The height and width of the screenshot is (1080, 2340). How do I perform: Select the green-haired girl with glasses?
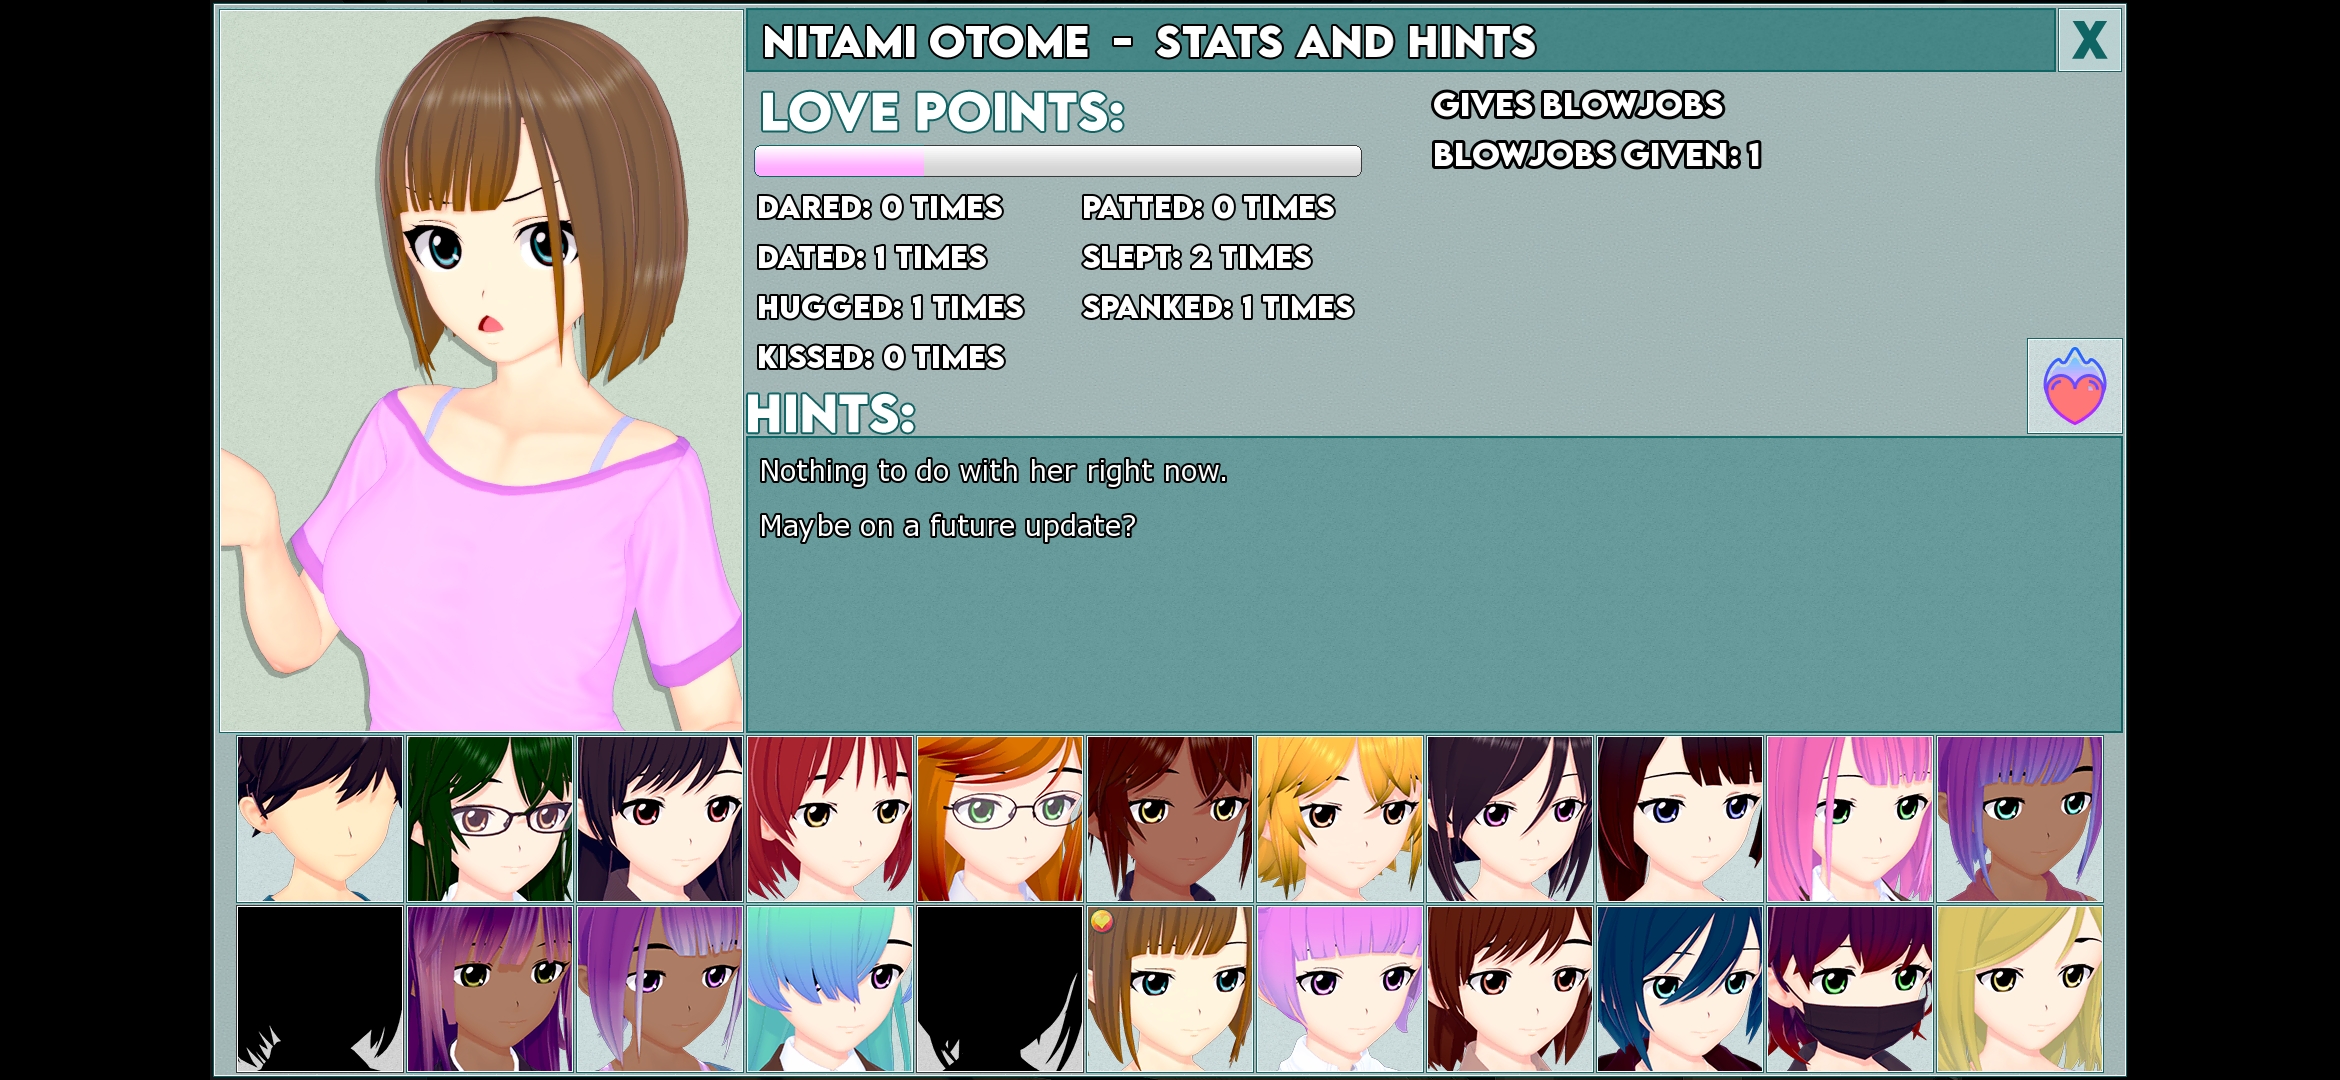pos(490,819)
